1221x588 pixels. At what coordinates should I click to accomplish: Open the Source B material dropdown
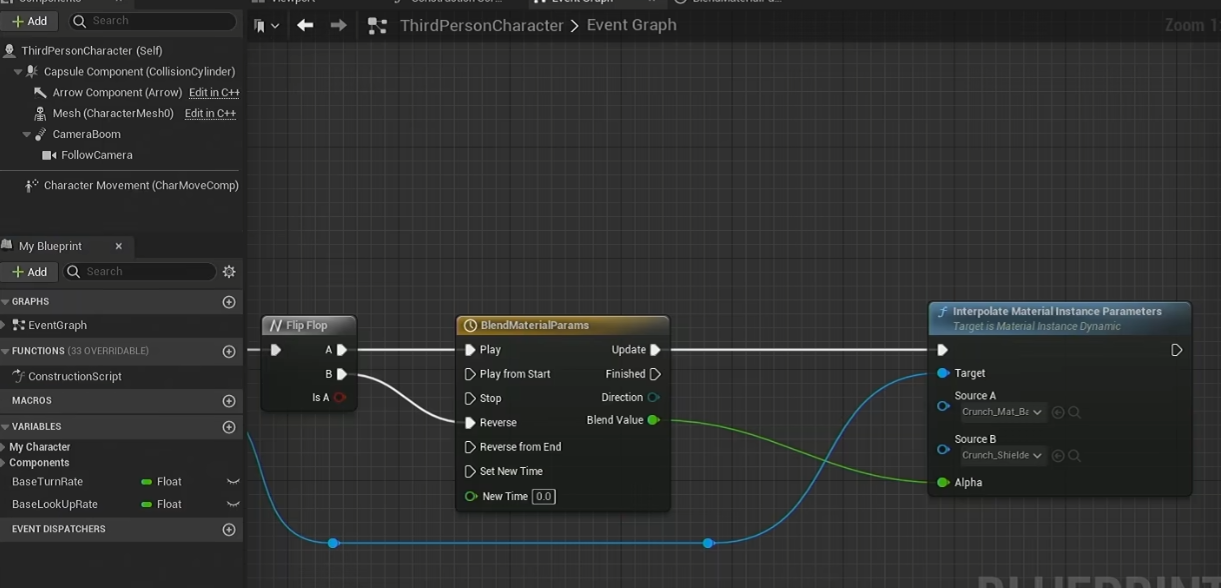click(x=1002, y=456)
